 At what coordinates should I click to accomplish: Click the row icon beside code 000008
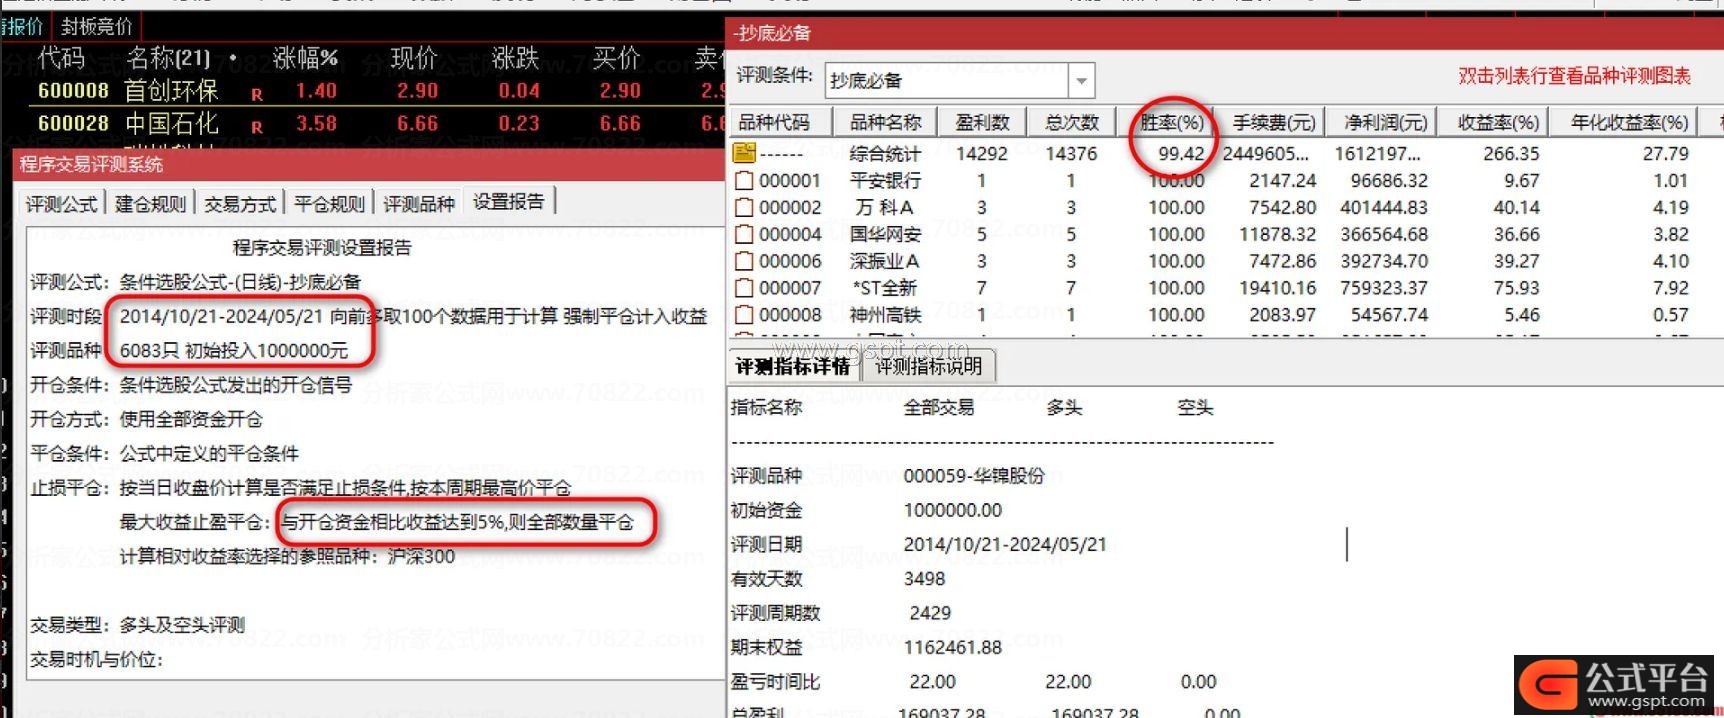(x=744, y=315)
